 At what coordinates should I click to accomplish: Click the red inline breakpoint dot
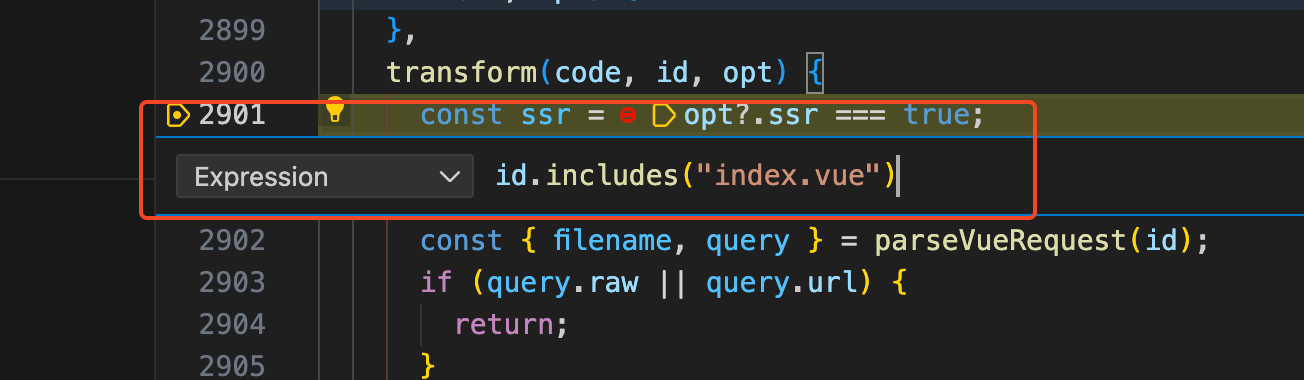click(x=628, y=117)
